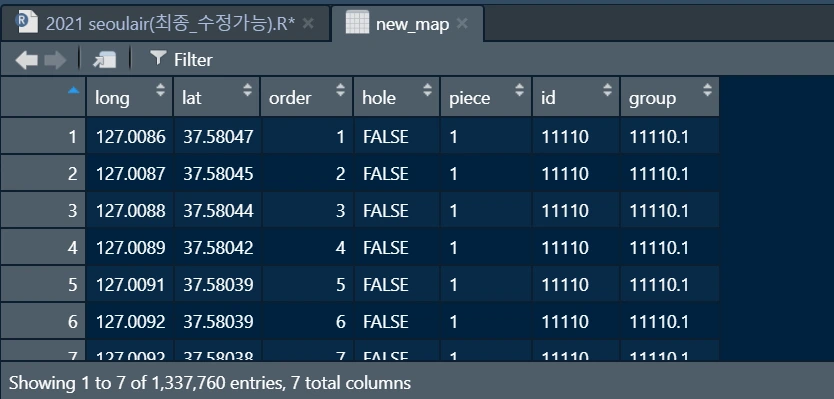834x399 pixels.
Task: Click the order column header label
Action: [290, 98]
